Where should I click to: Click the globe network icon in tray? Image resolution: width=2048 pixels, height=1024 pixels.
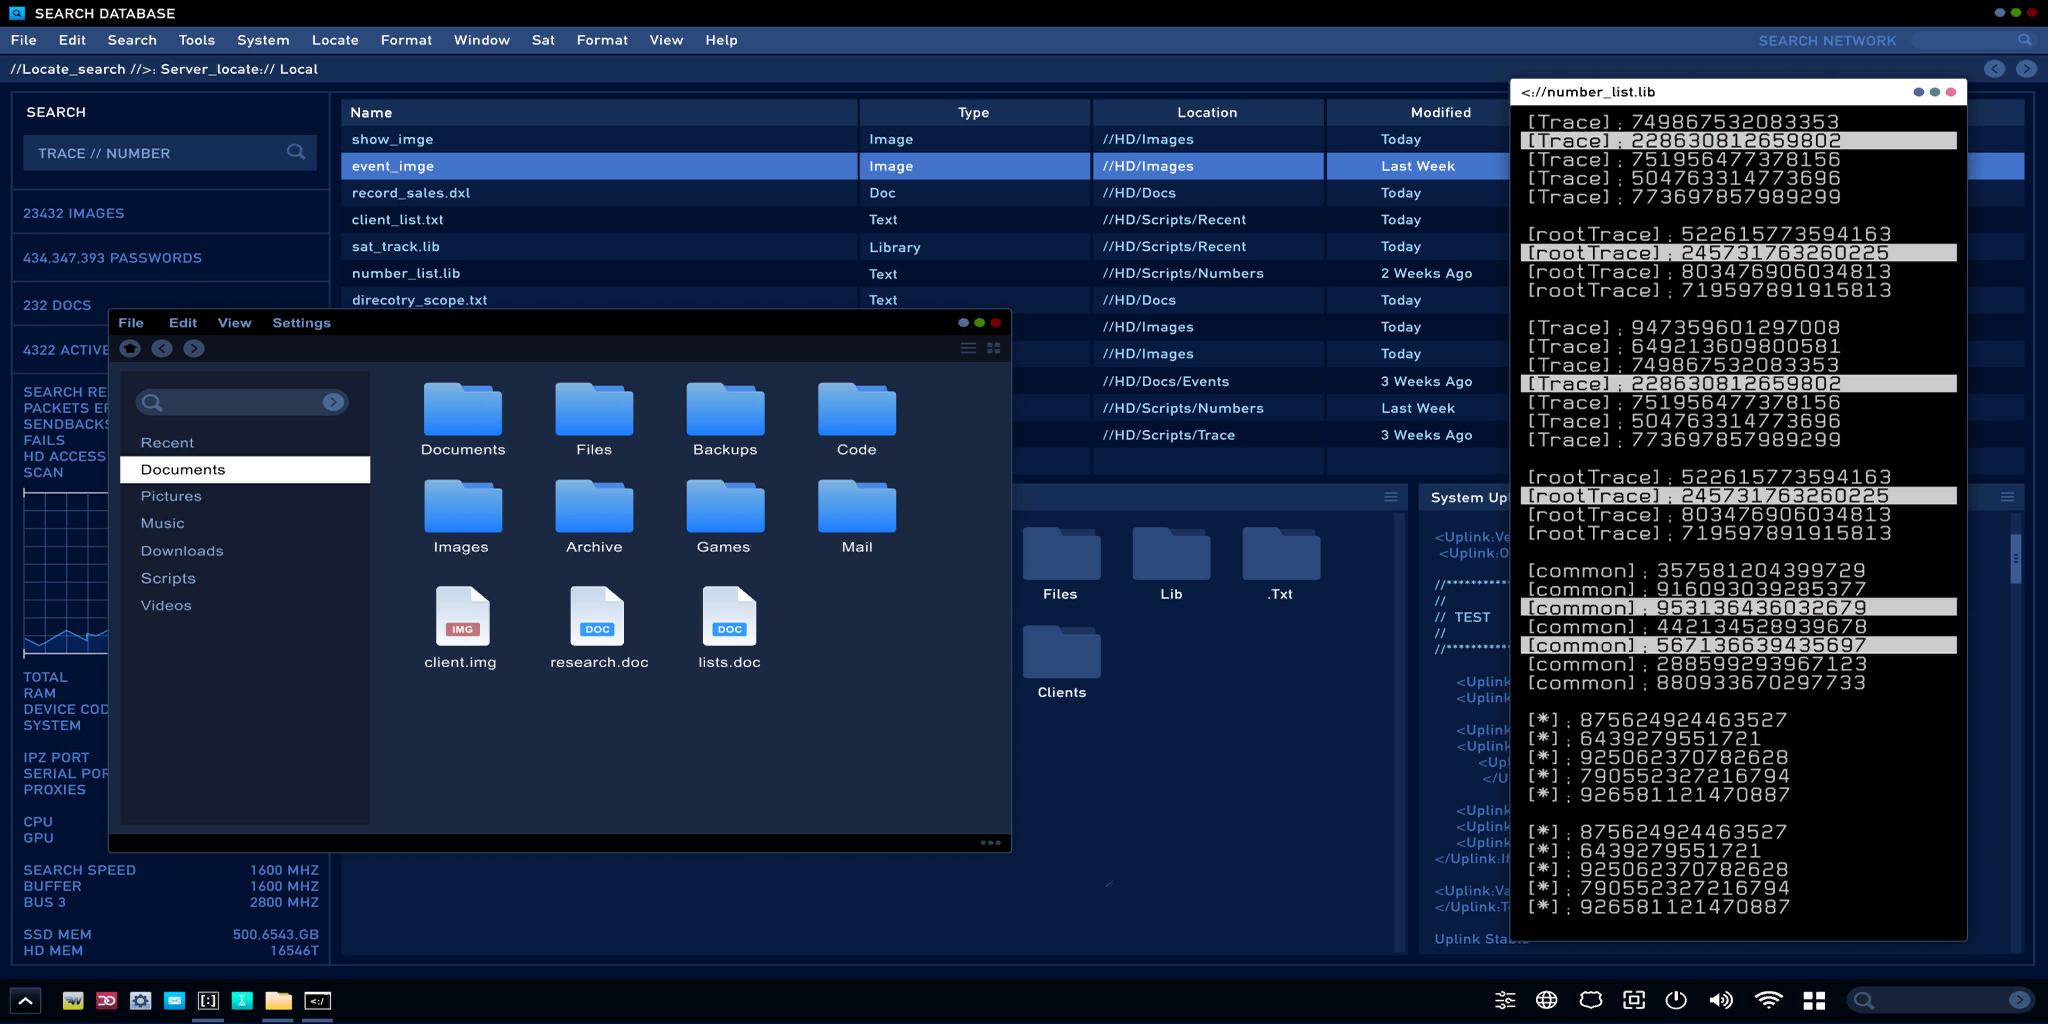(1547, 1000)
